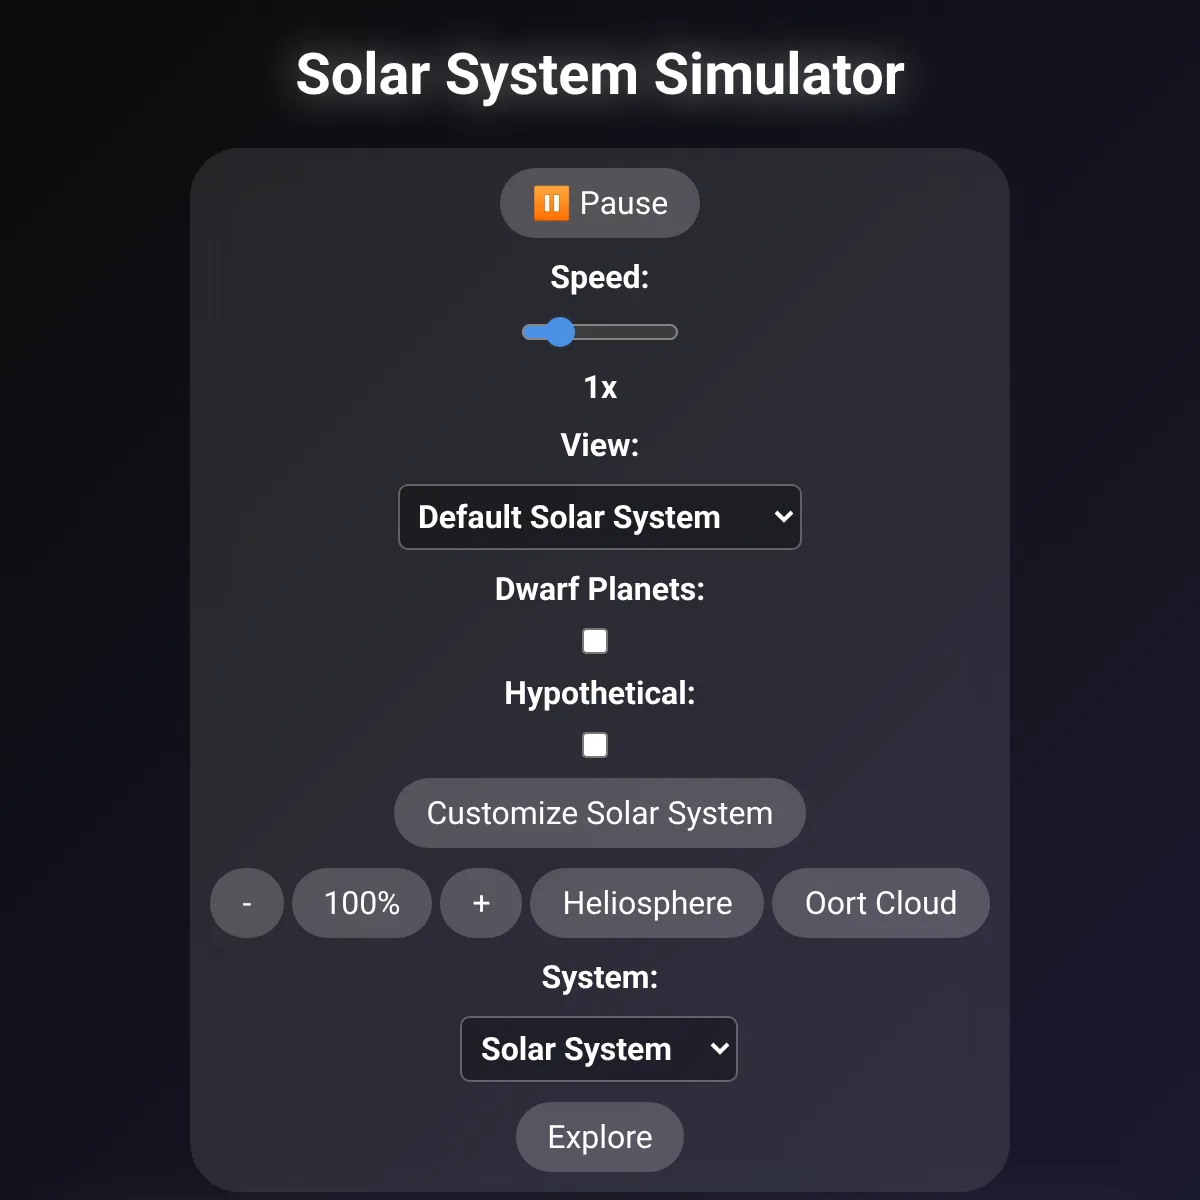Zoom out with the minus button
This screenshot has height=1200, width=1200.
click(247, 903)
